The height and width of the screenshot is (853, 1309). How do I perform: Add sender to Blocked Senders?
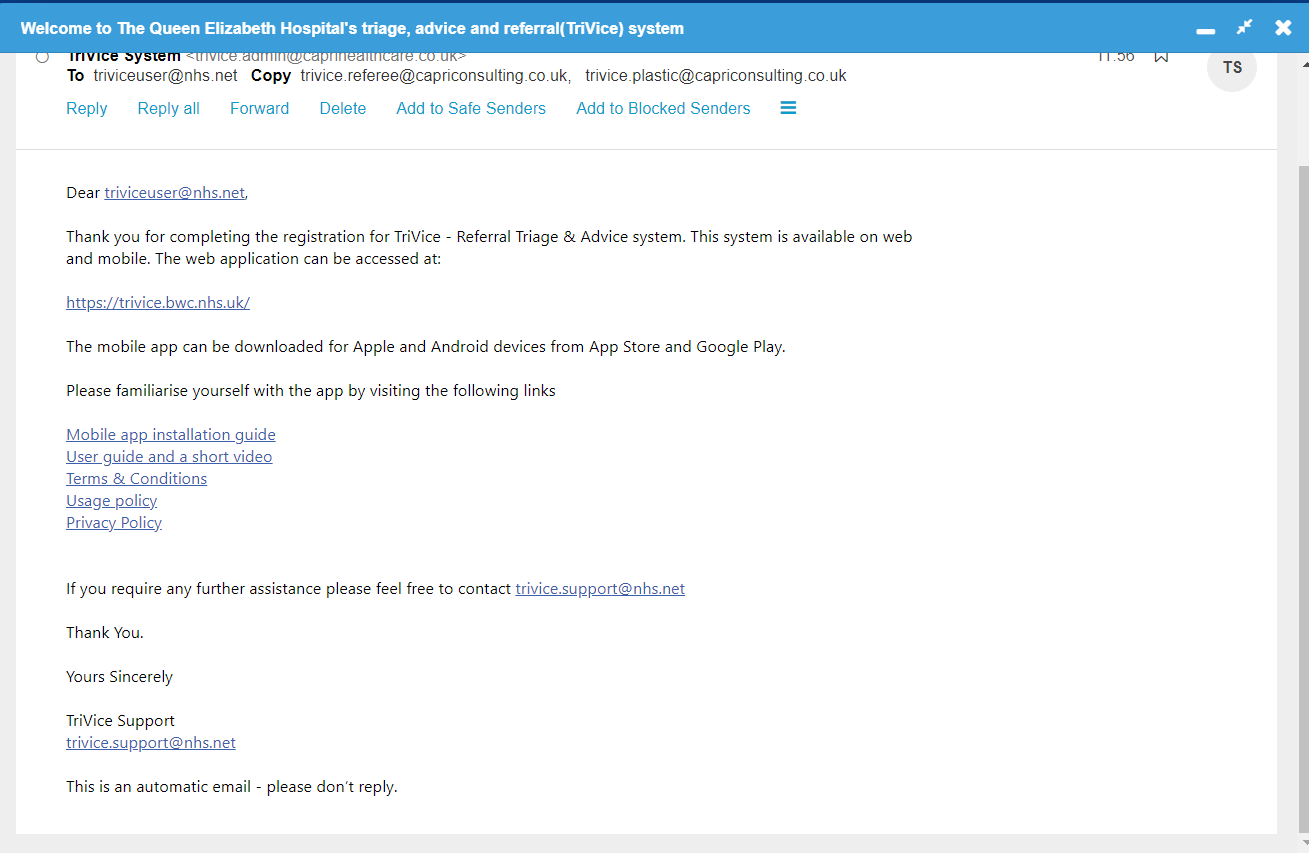[x=663, y=108]
